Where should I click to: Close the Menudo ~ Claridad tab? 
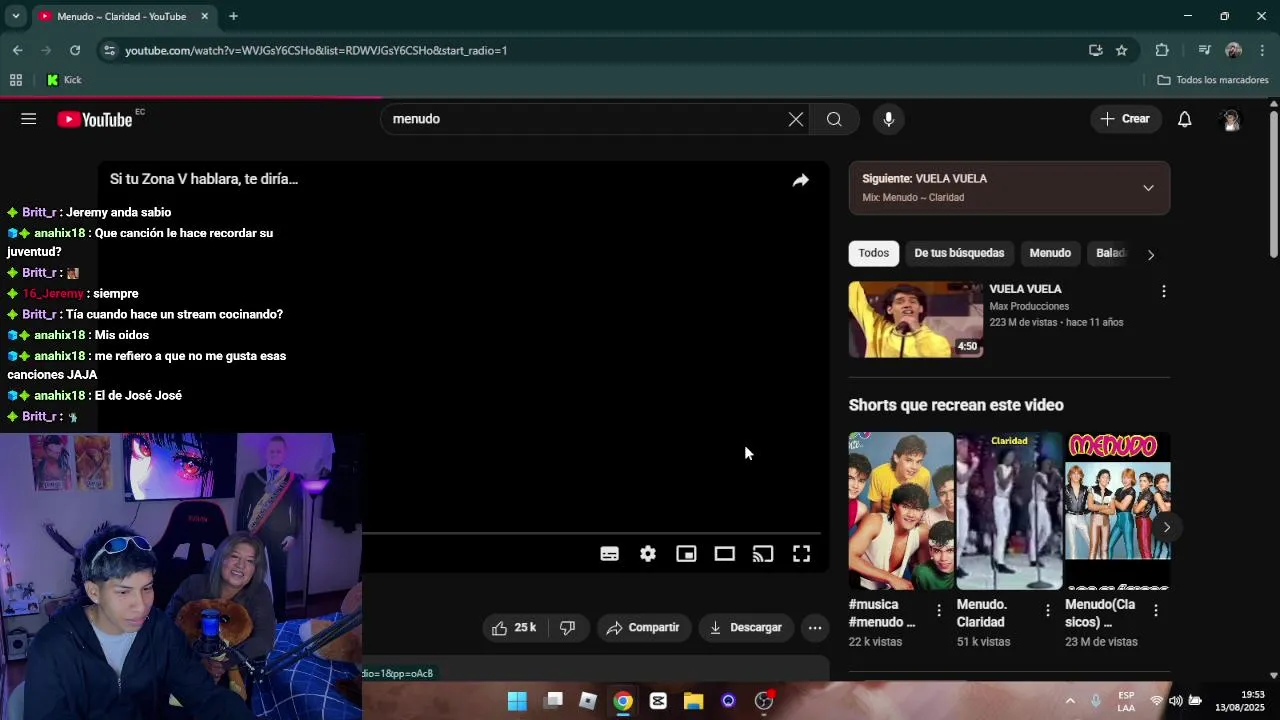coord(204,16)
